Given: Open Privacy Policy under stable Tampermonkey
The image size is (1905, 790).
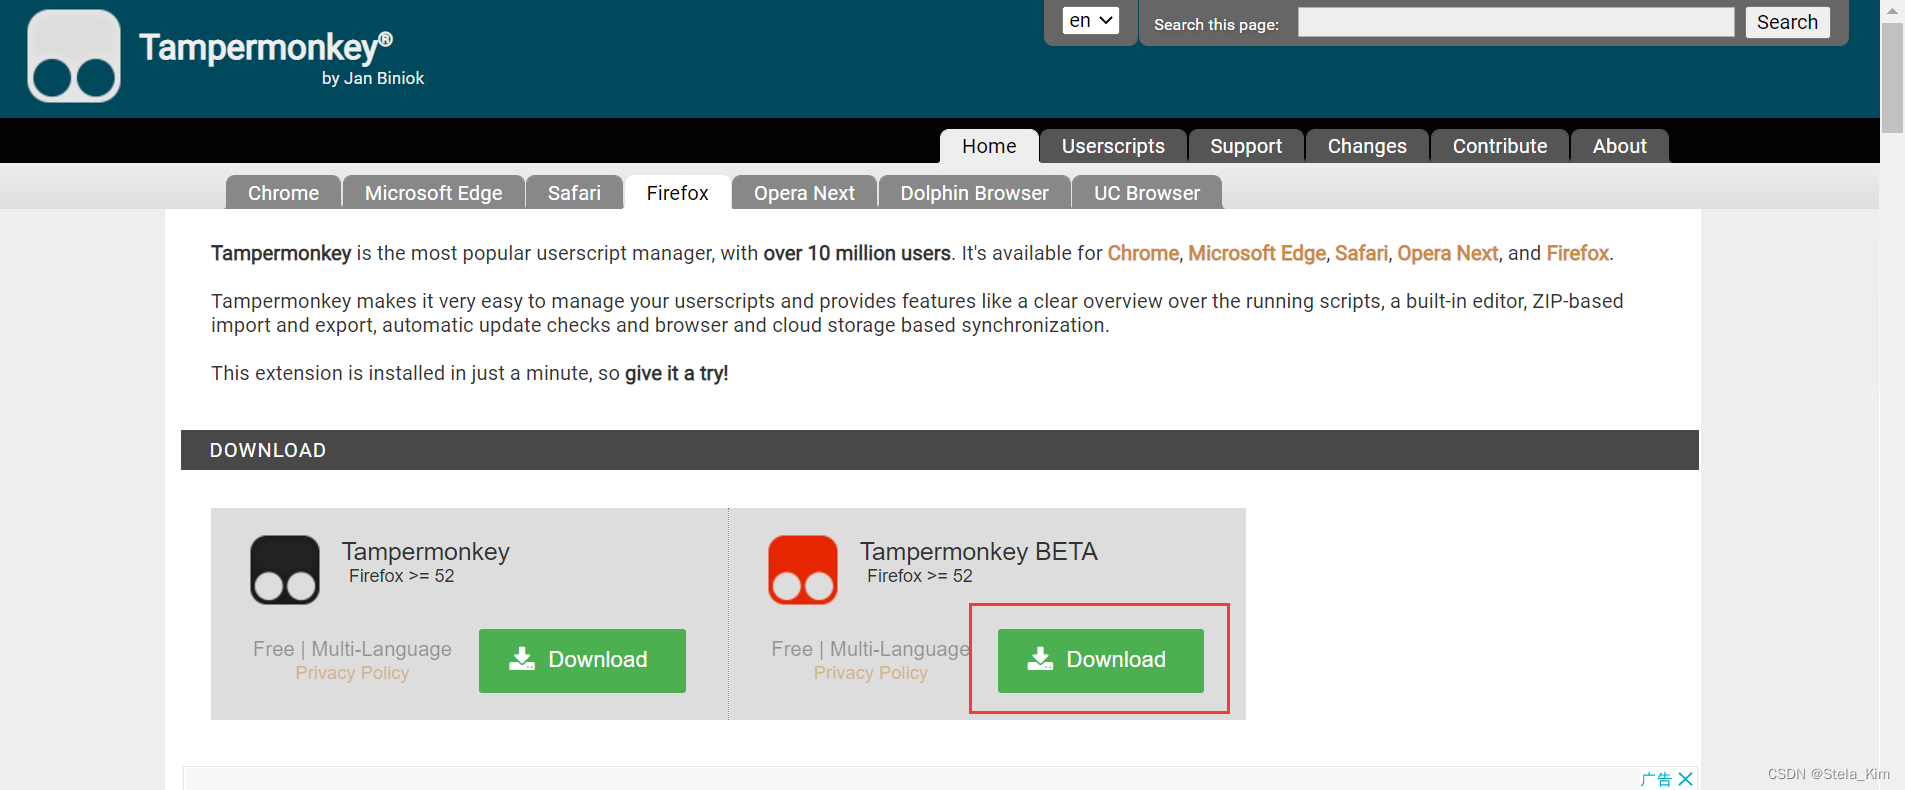Looking at the screenshot, I should pos(352,673).
